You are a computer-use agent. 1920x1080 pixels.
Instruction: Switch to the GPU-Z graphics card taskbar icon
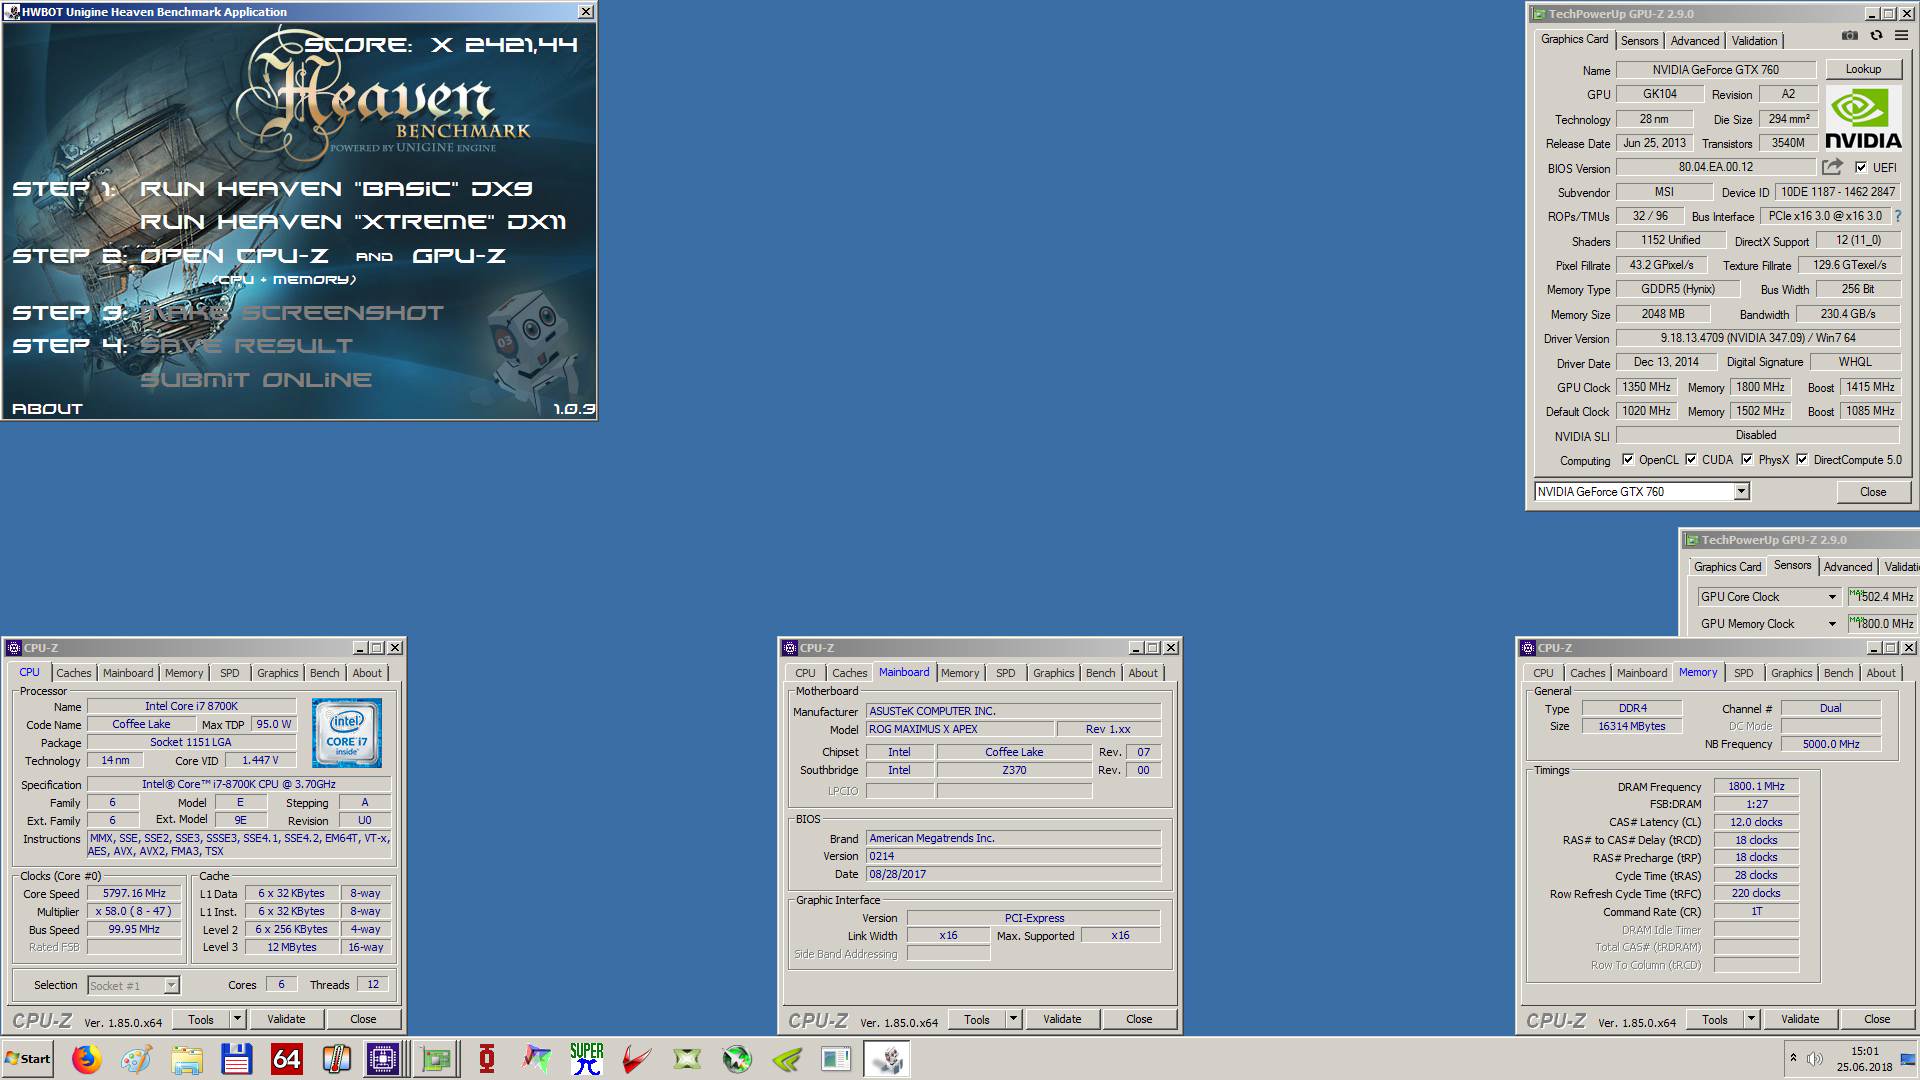click(x=437, y=1059)
